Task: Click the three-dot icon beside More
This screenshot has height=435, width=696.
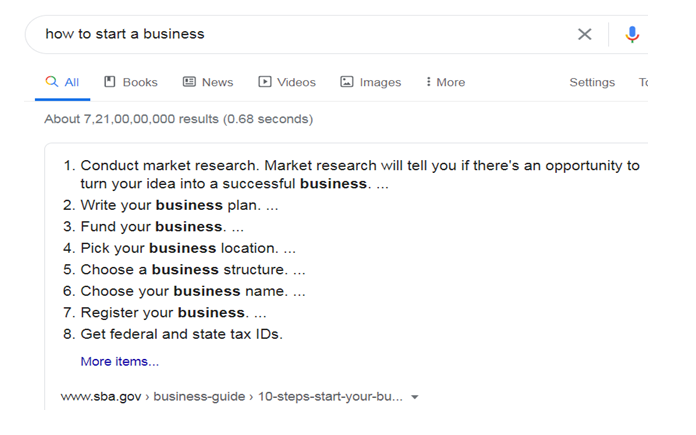Action: coord(428,82)
